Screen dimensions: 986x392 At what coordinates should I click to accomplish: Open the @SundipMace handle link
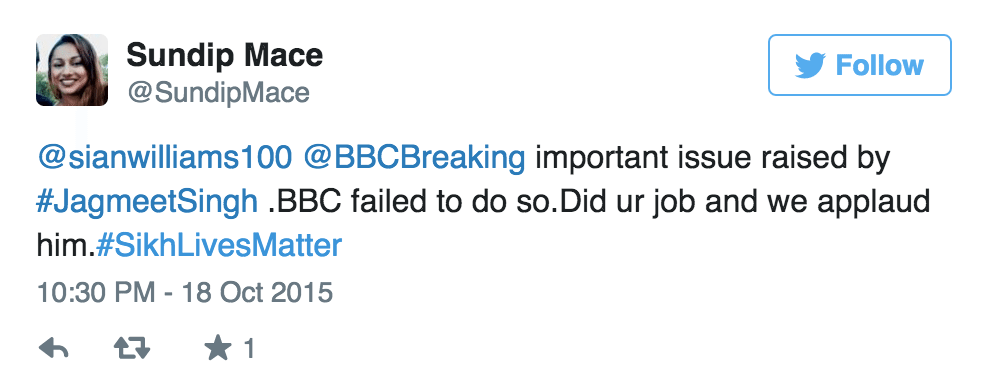(218, 93)
